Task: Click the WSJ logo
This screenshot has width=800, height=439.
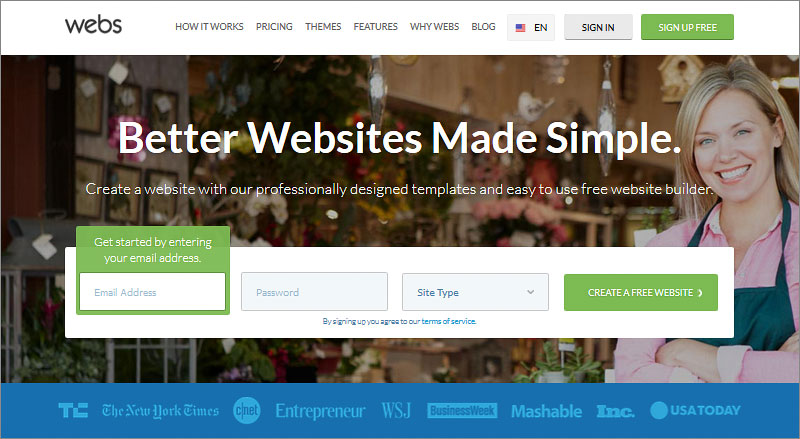Action: tap(396, 410)
